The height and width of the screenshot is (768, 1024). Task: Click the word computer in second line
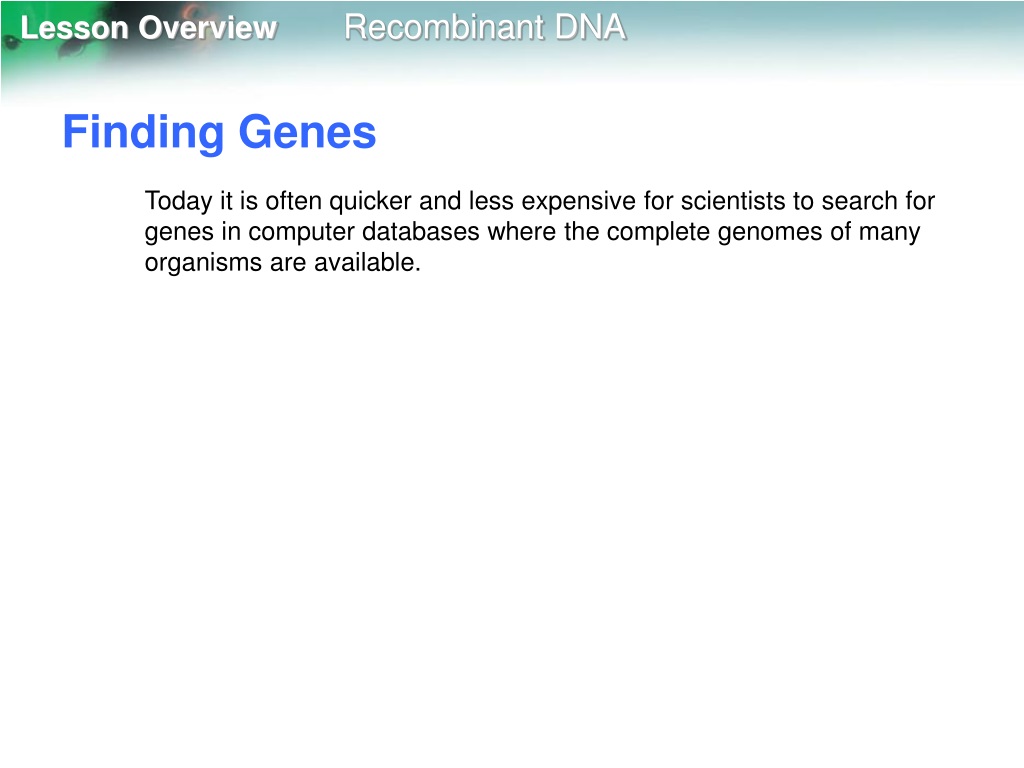click(301, 232)
